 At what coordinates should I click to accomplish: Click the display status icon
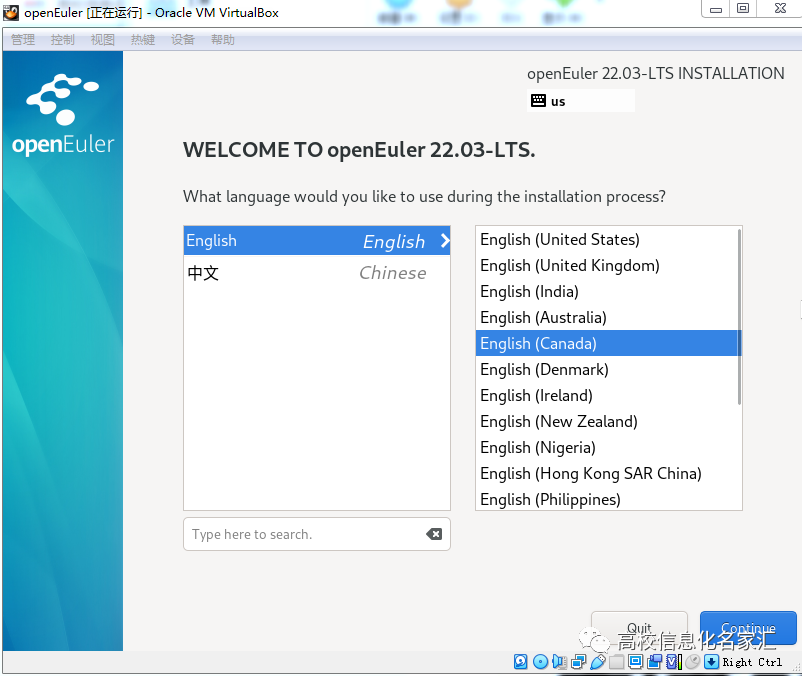tap(634, 661)
